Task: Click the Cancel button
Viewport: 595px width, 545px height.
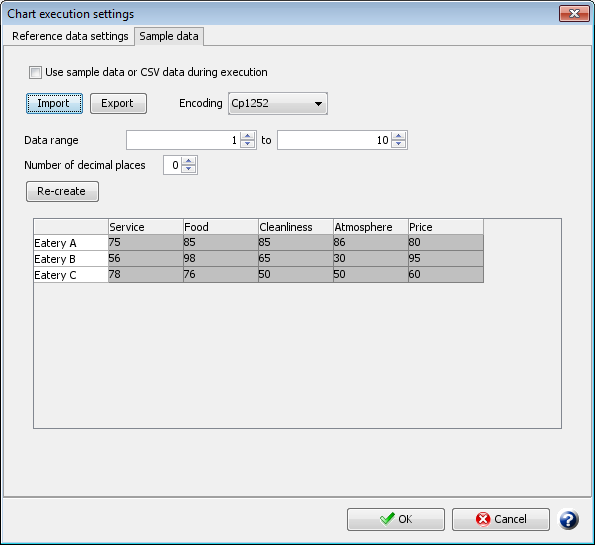Action: point(501,519)
